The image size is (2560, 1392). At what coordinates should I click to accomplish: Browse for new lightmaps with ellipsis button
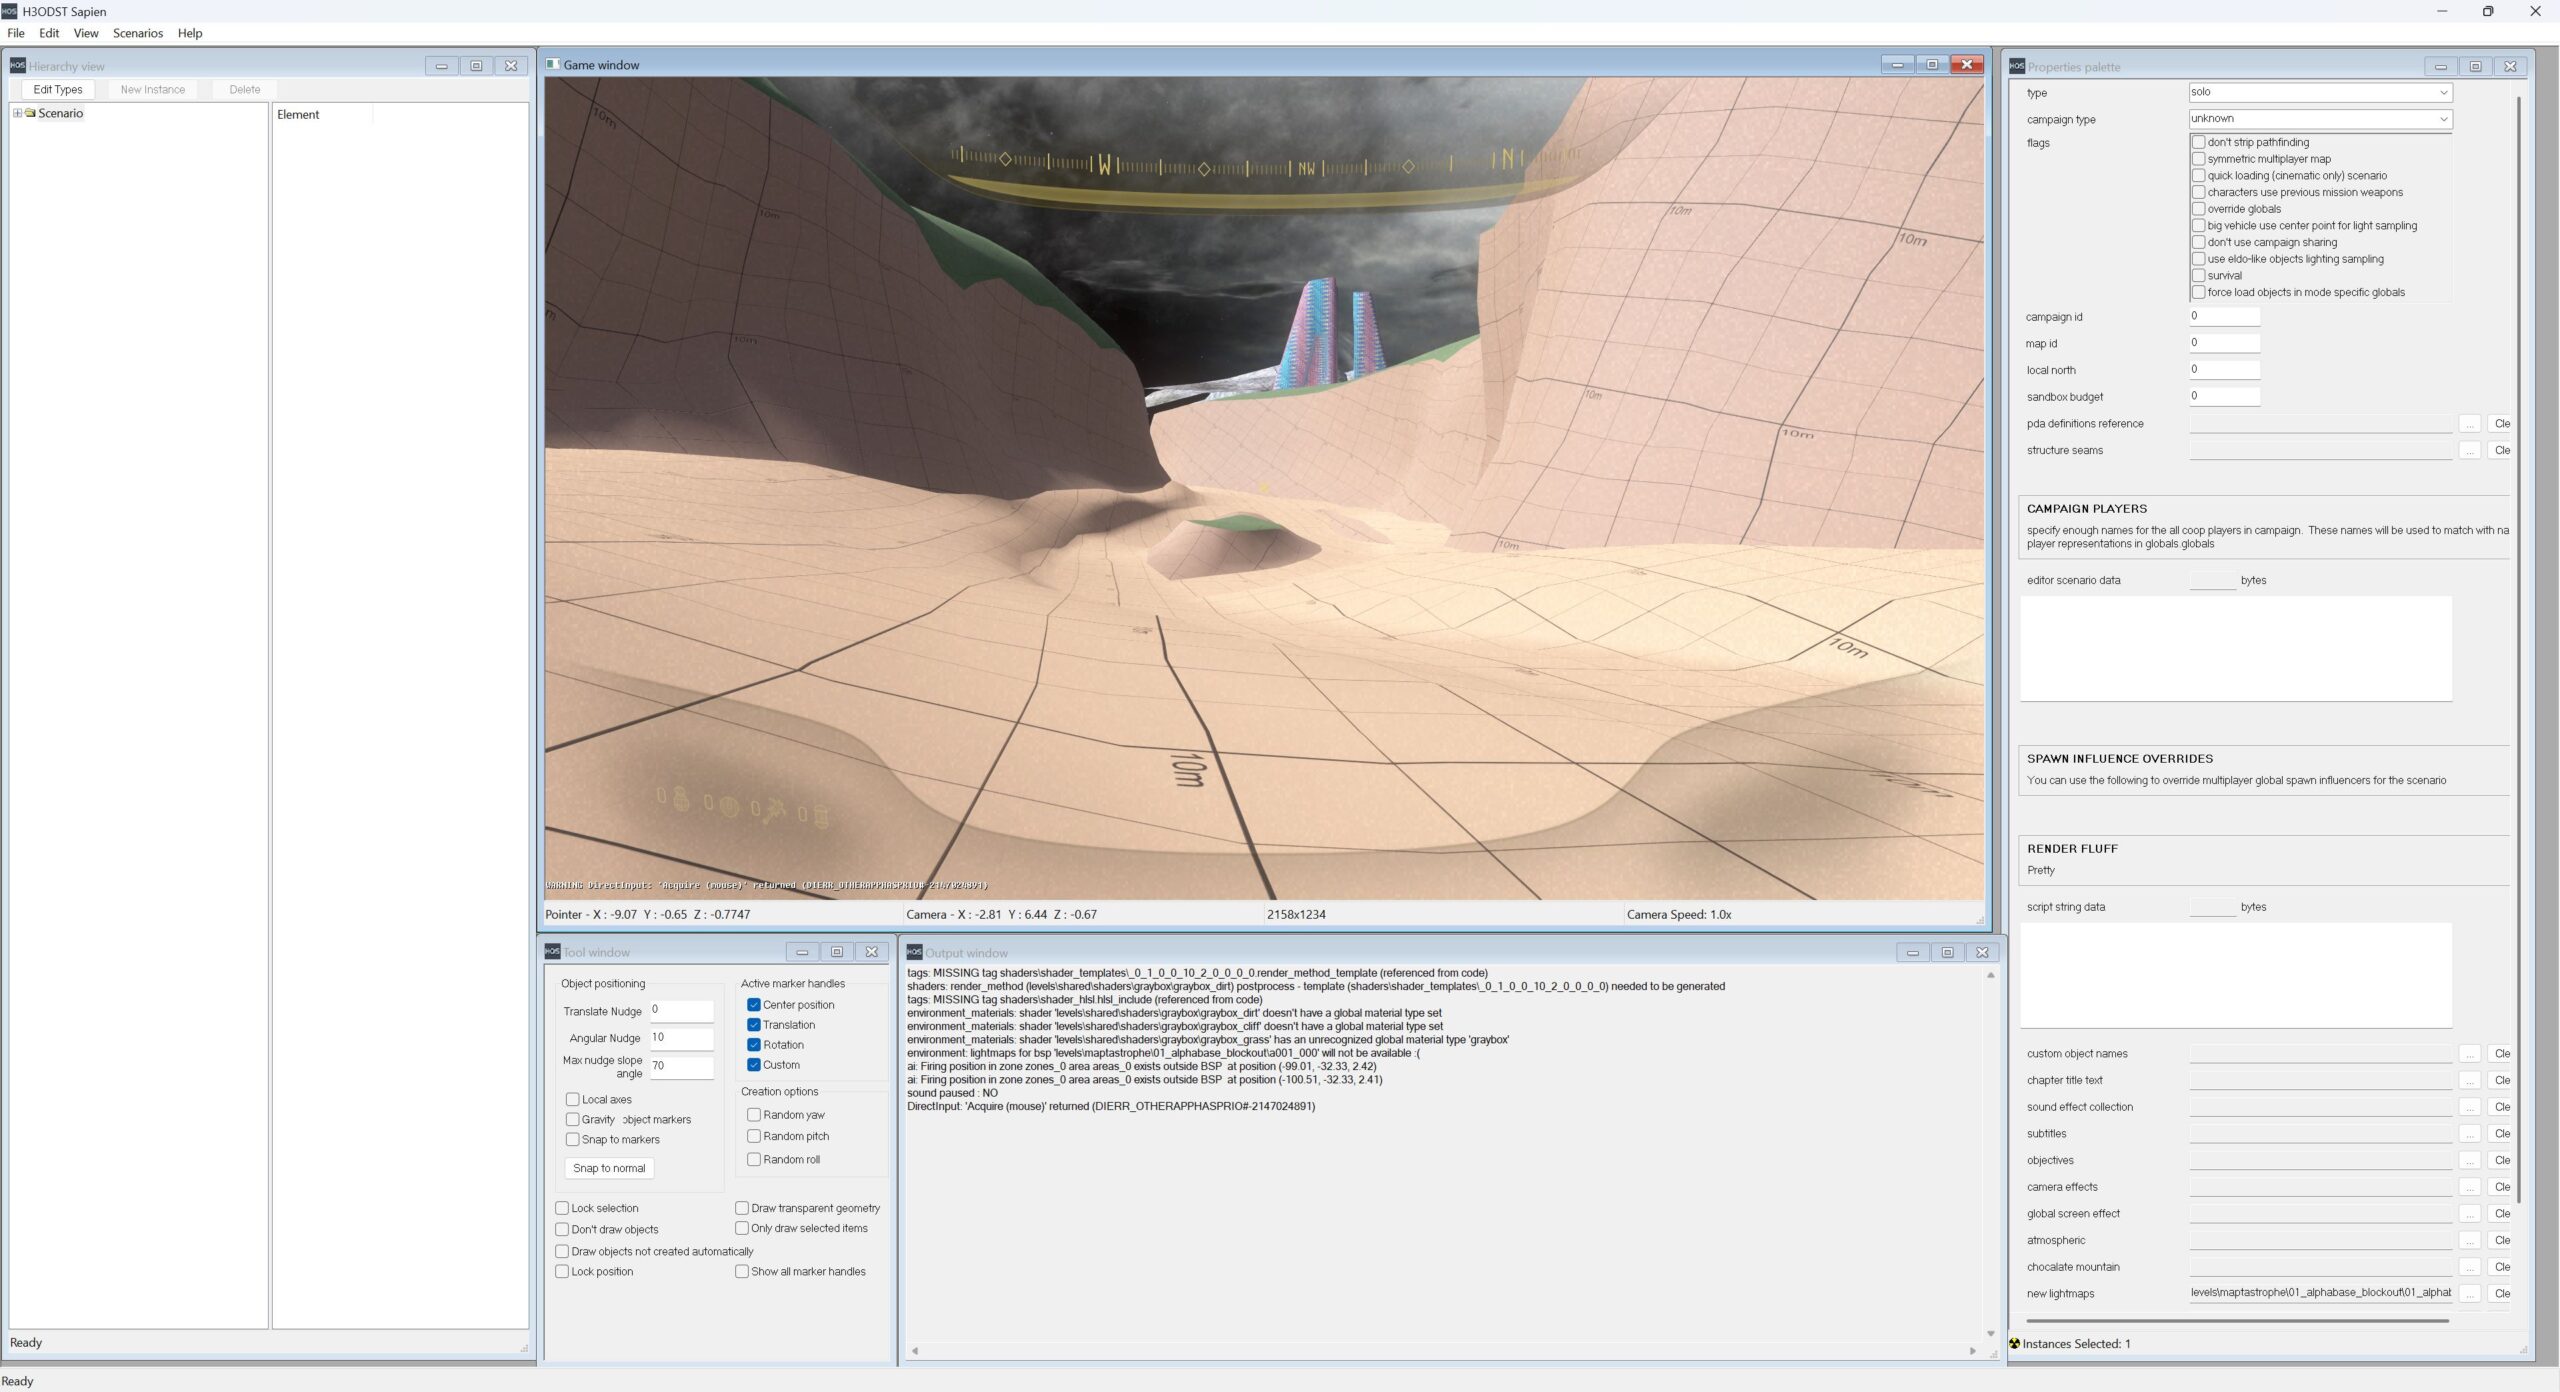point(2469,1293)
